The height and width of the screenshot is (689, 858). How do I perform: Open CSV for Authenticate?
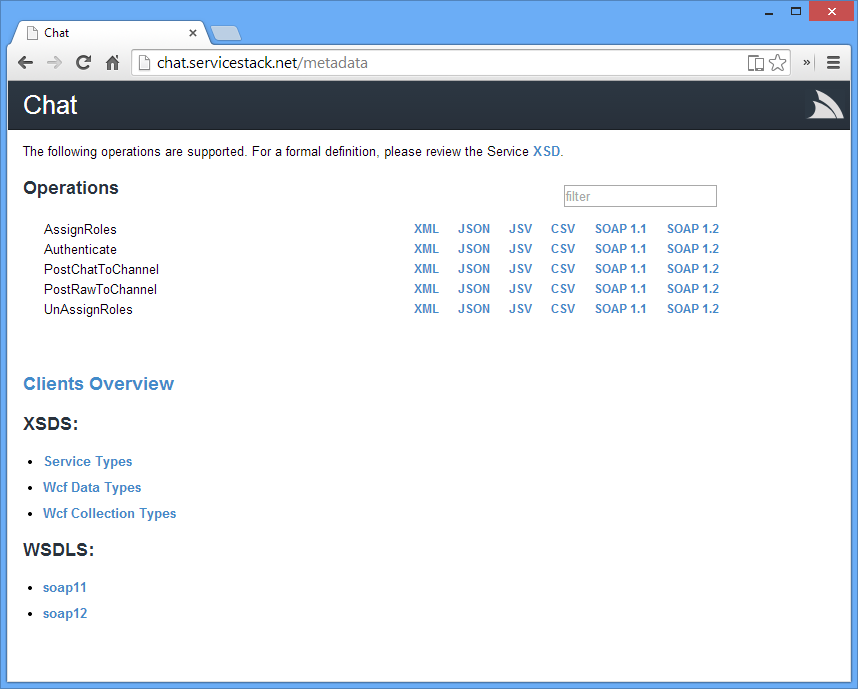click(x=563, y=249)
